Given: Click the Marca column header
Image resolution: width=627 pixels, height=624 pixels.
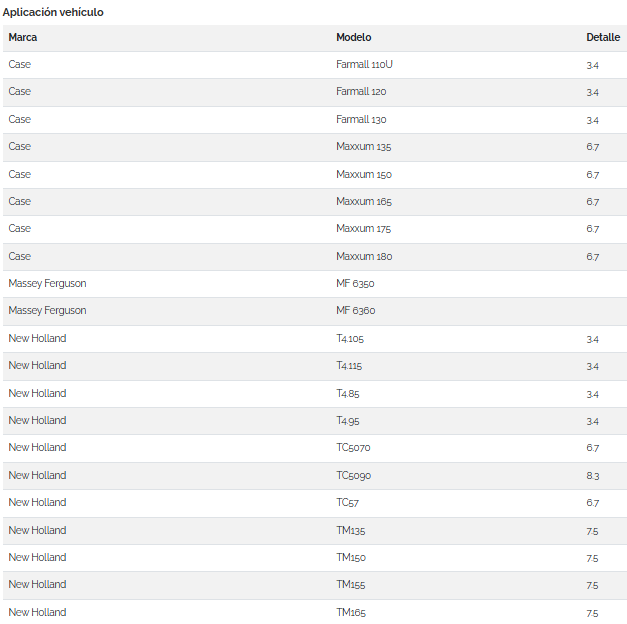Looking at the screenshot, I should [23, 38].
